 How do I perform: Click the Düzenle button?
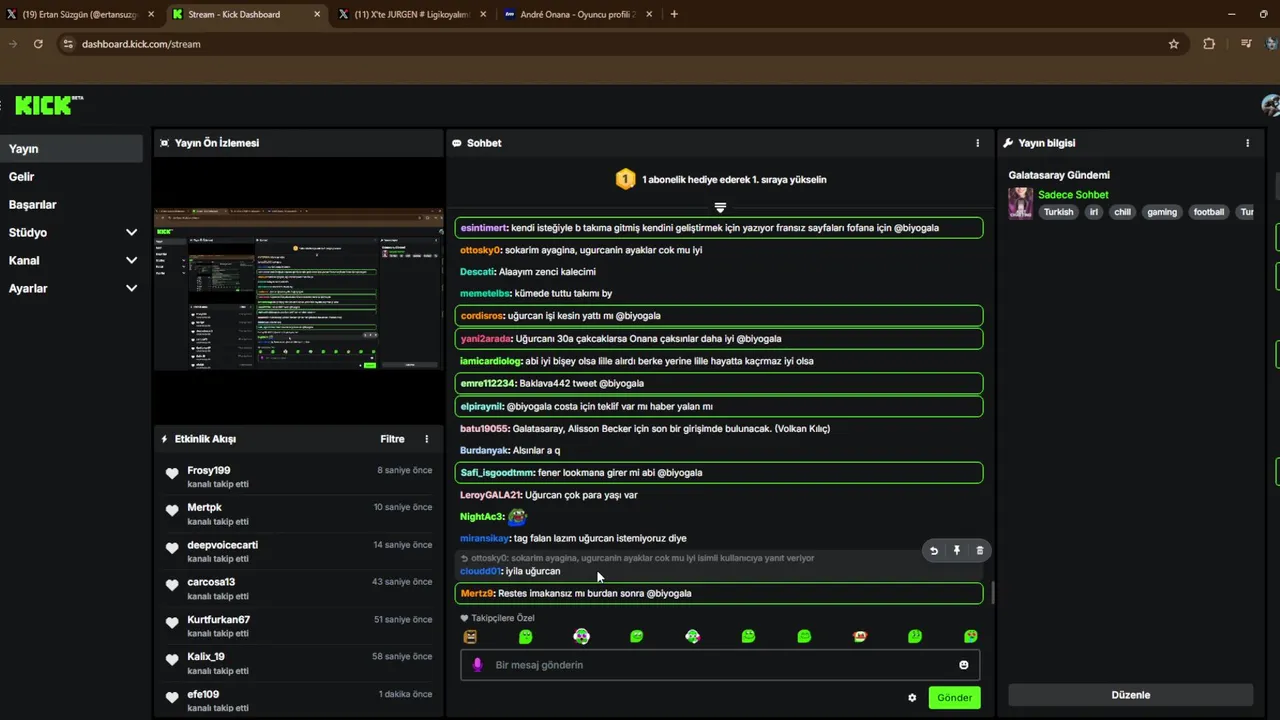click(x=1130, y=695)
